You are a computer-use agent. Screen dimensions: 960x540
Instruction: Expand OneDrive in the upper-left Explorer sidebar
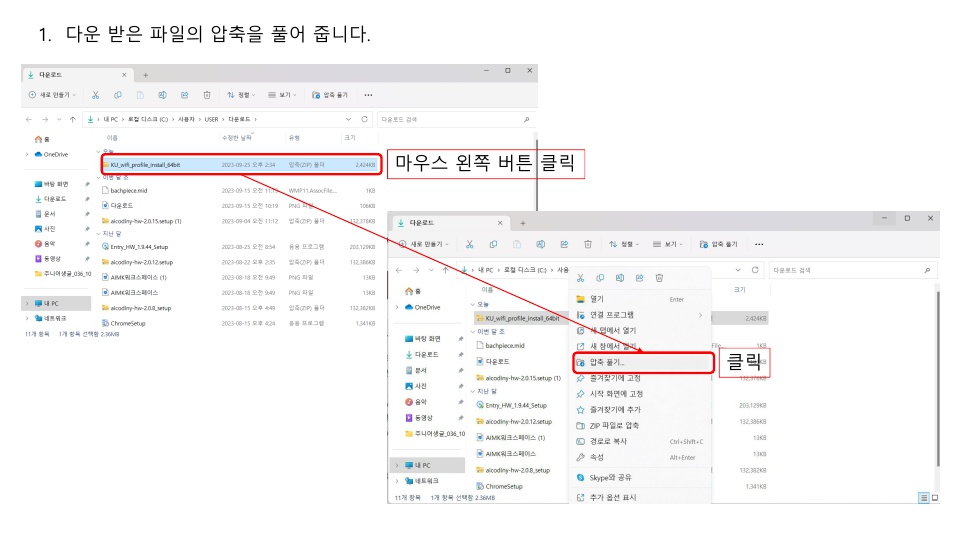28,155
